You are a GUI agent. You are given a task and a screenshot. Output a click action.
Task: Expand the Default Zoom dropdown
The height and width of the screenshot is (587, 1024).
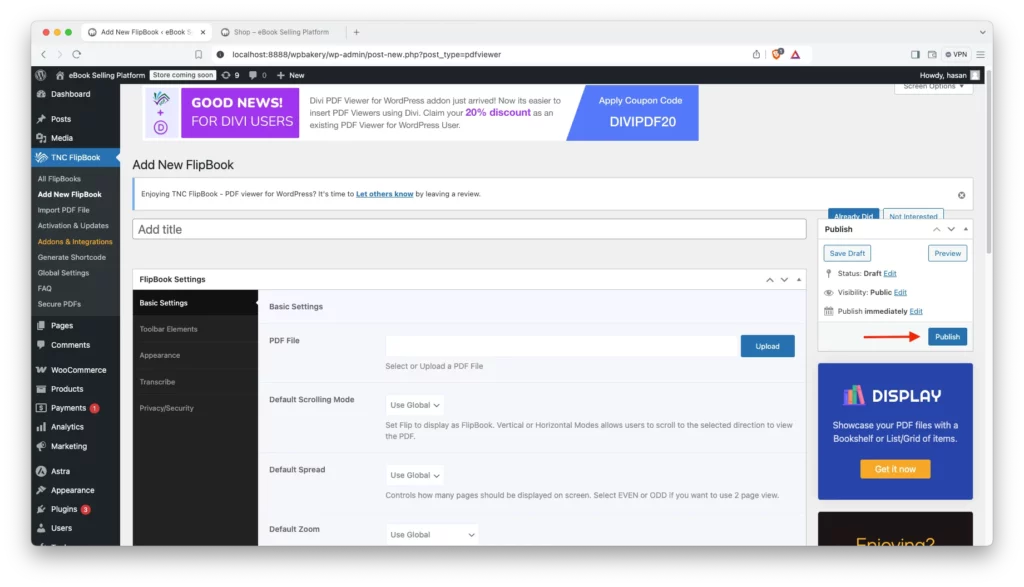[x=432, y=535]
